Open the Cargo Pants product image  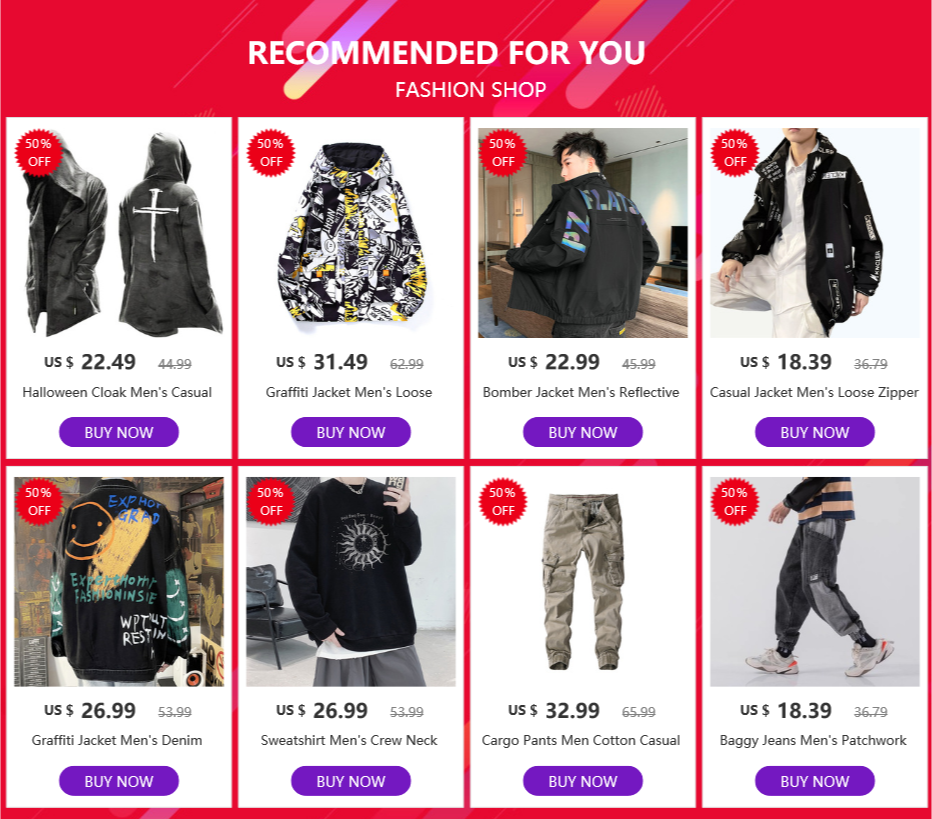tap(582, 582)
